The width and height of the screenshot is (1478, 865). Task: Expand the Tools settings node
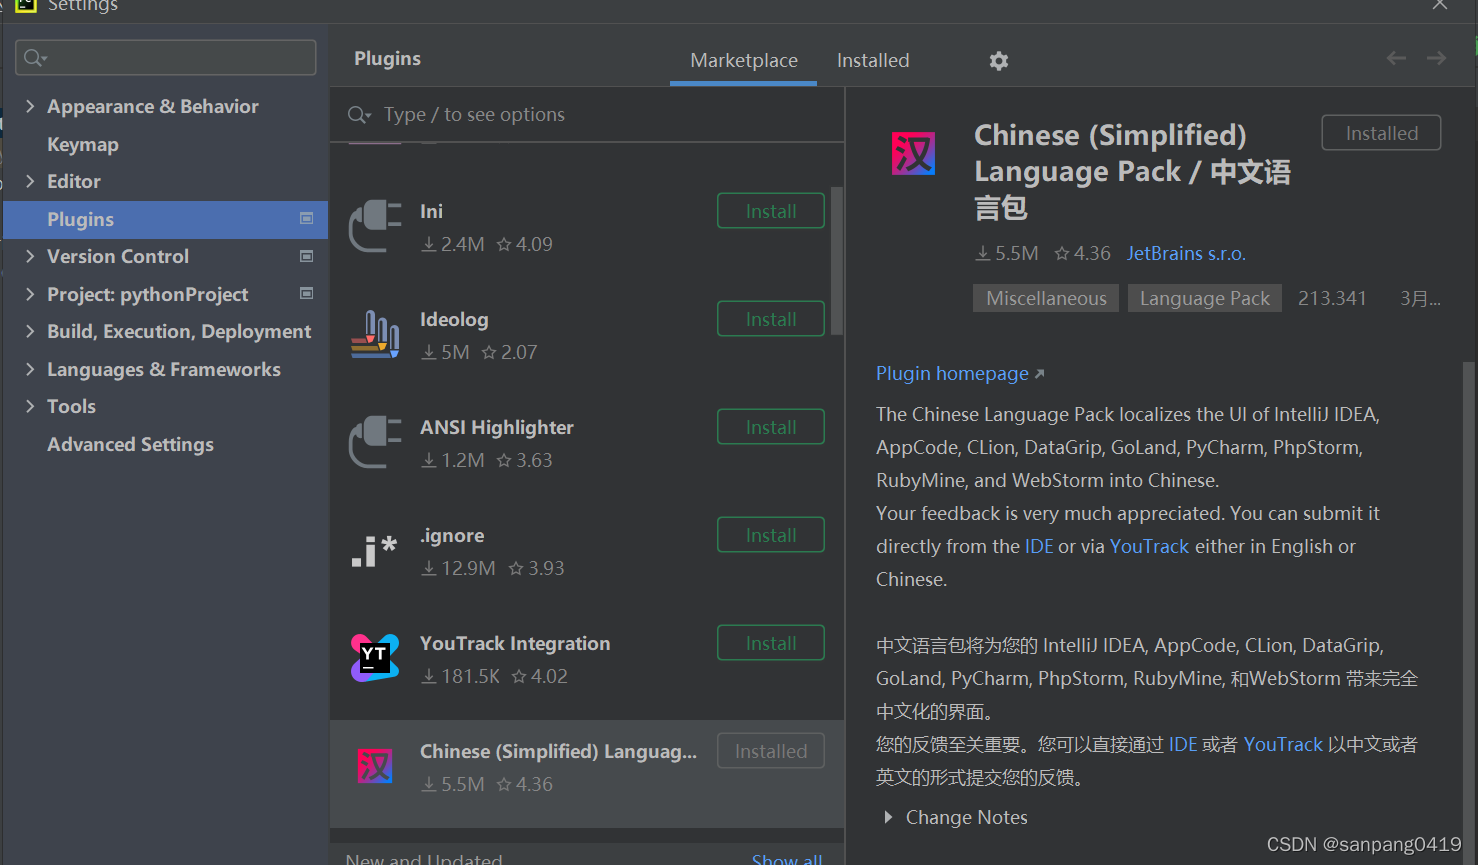pos(30,406)
